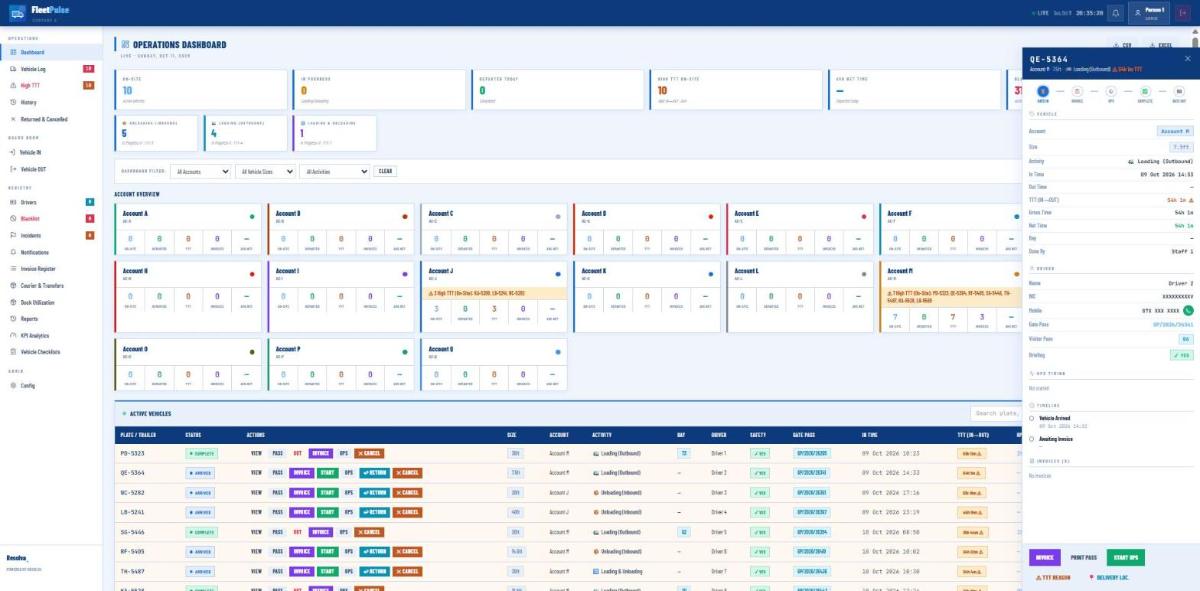Open the All Accounts filter dropdown

tap(201, 171)
